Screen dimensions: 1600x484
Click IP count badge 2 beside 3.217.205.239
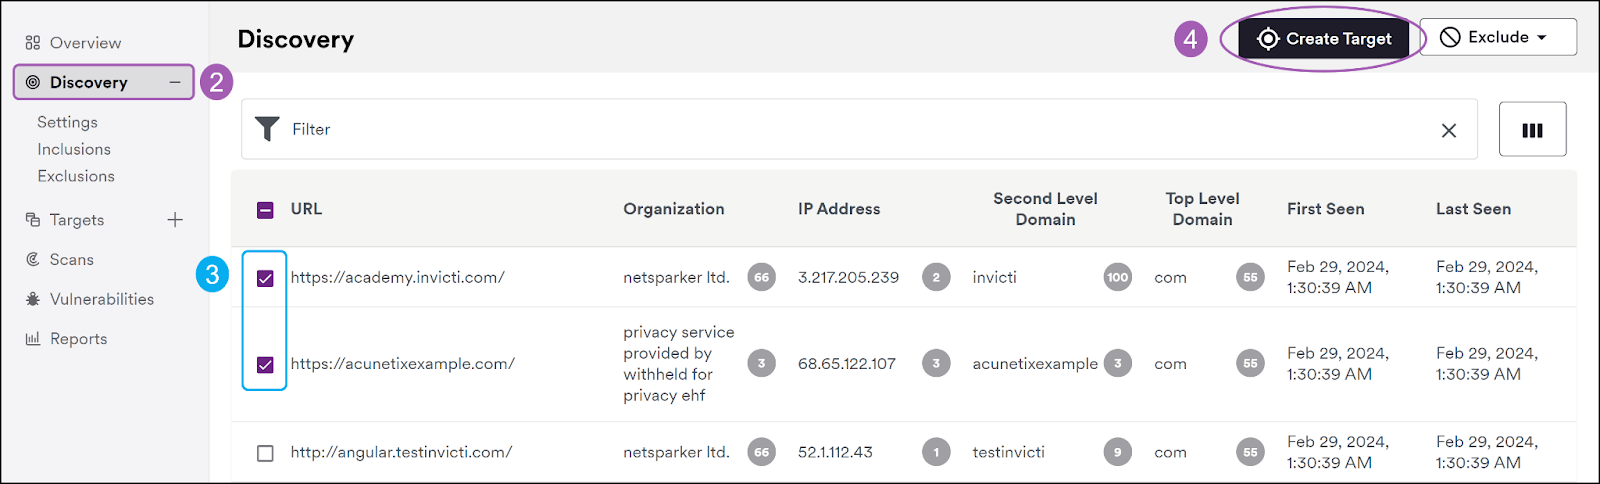(936, 277)
